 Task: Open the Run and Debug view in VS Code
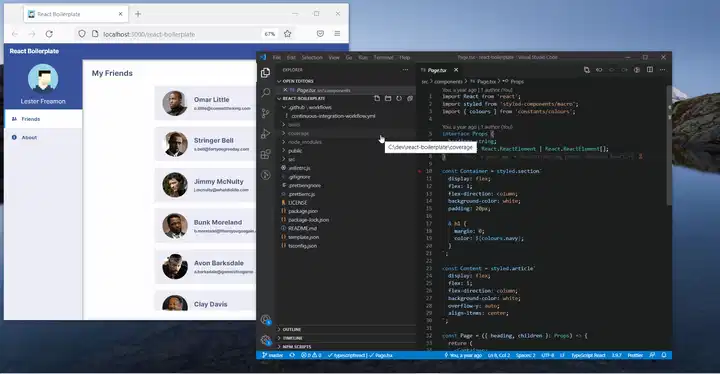coord(265,134)
